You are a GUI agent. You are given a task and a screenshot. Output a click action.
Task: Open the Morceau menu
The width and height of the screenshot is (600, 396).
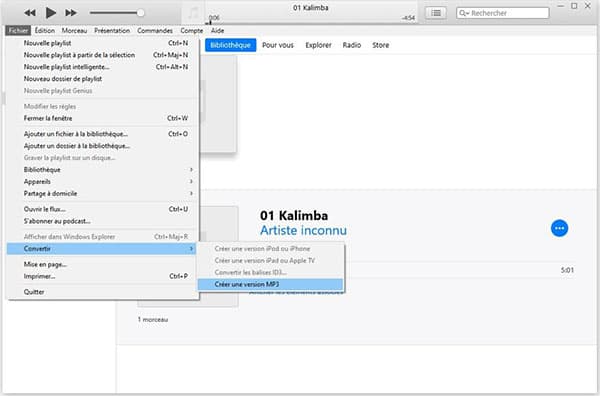pos(74,31)
